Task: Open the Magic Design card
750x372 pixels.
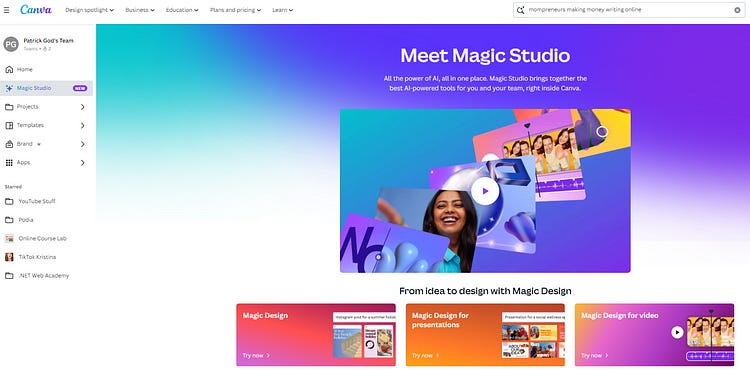Action: click(316, 335)
